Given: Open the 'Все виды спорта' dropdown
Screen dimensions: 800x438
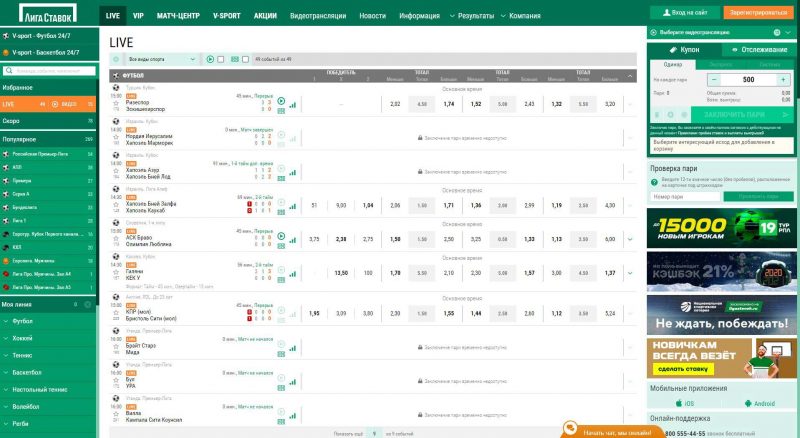Looking at the screenshot, I should [x=160, y=60].
